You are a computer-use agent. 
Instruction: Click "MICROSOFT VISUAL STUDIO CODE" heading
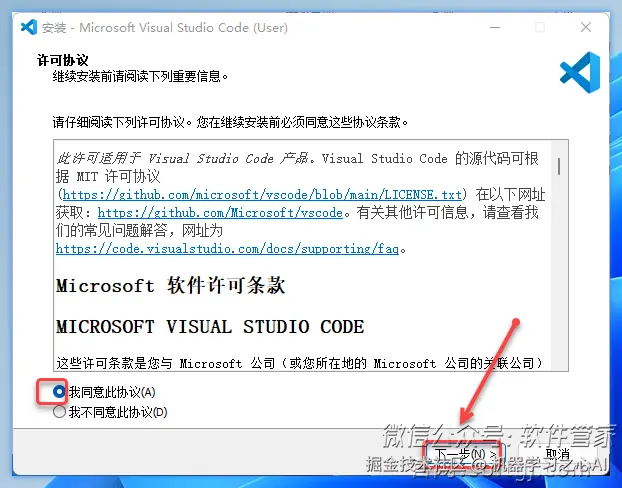click(210, 327)
